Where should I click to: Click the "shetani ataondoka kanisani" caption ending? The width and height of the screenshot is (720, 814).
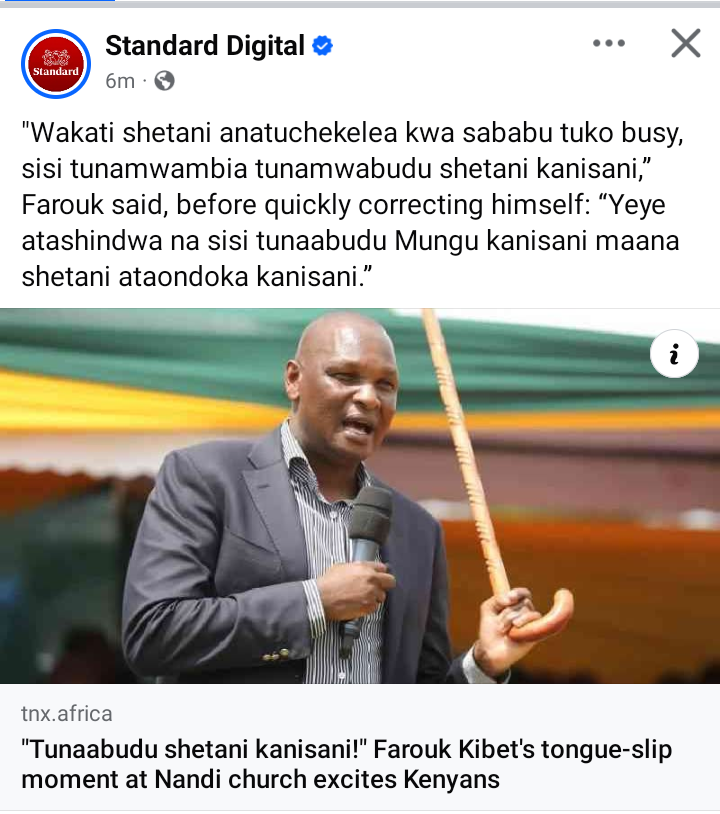[197, 276]
